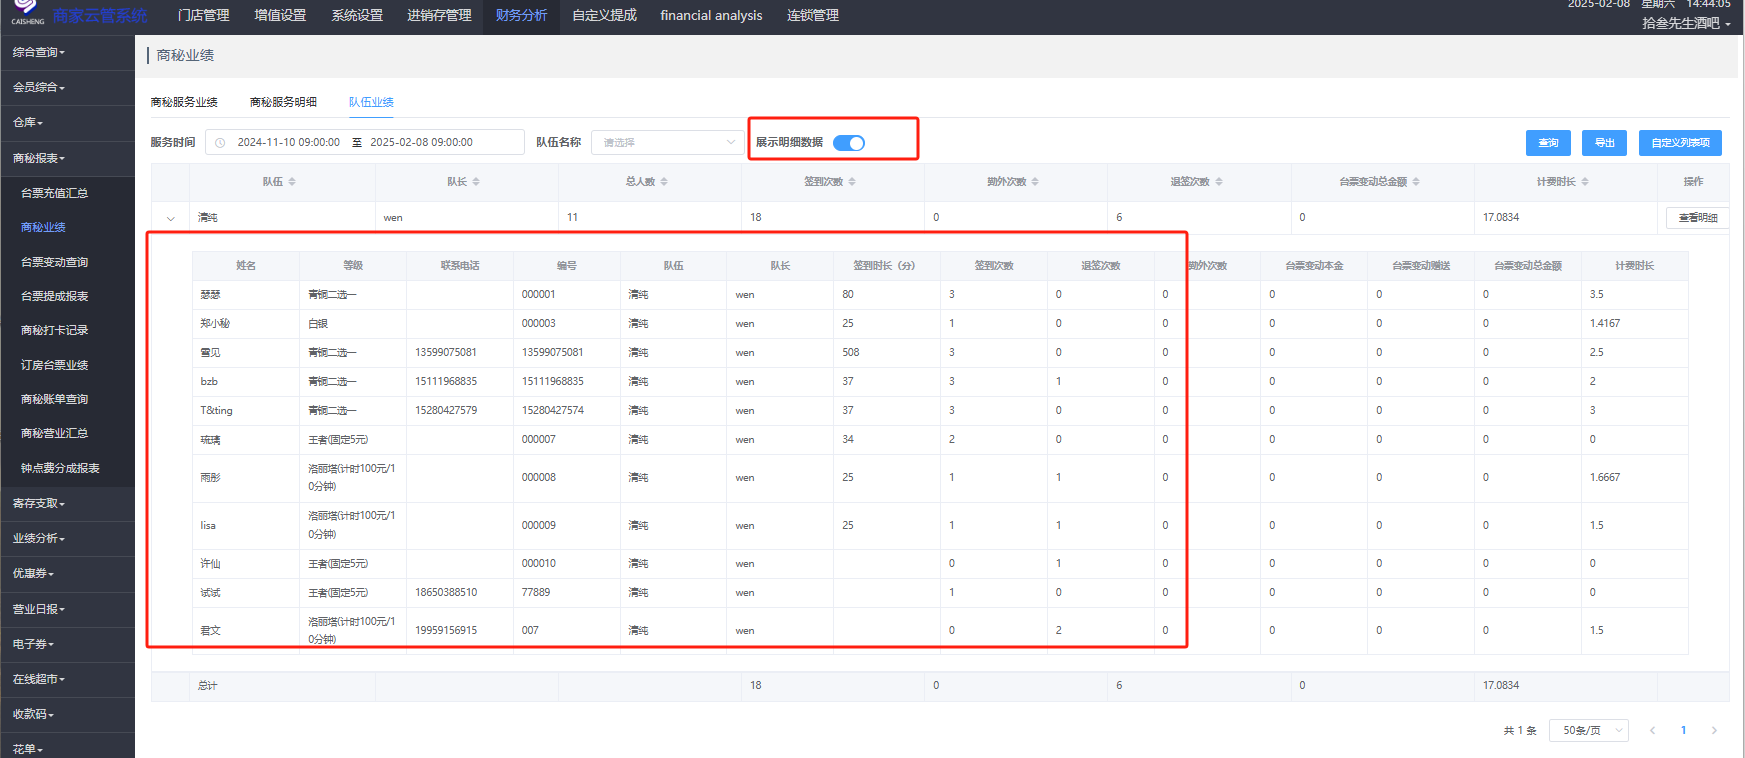The image size is (1745, 758).
Task: Open 台票提成报表 sidebar item
Action: 55,296
